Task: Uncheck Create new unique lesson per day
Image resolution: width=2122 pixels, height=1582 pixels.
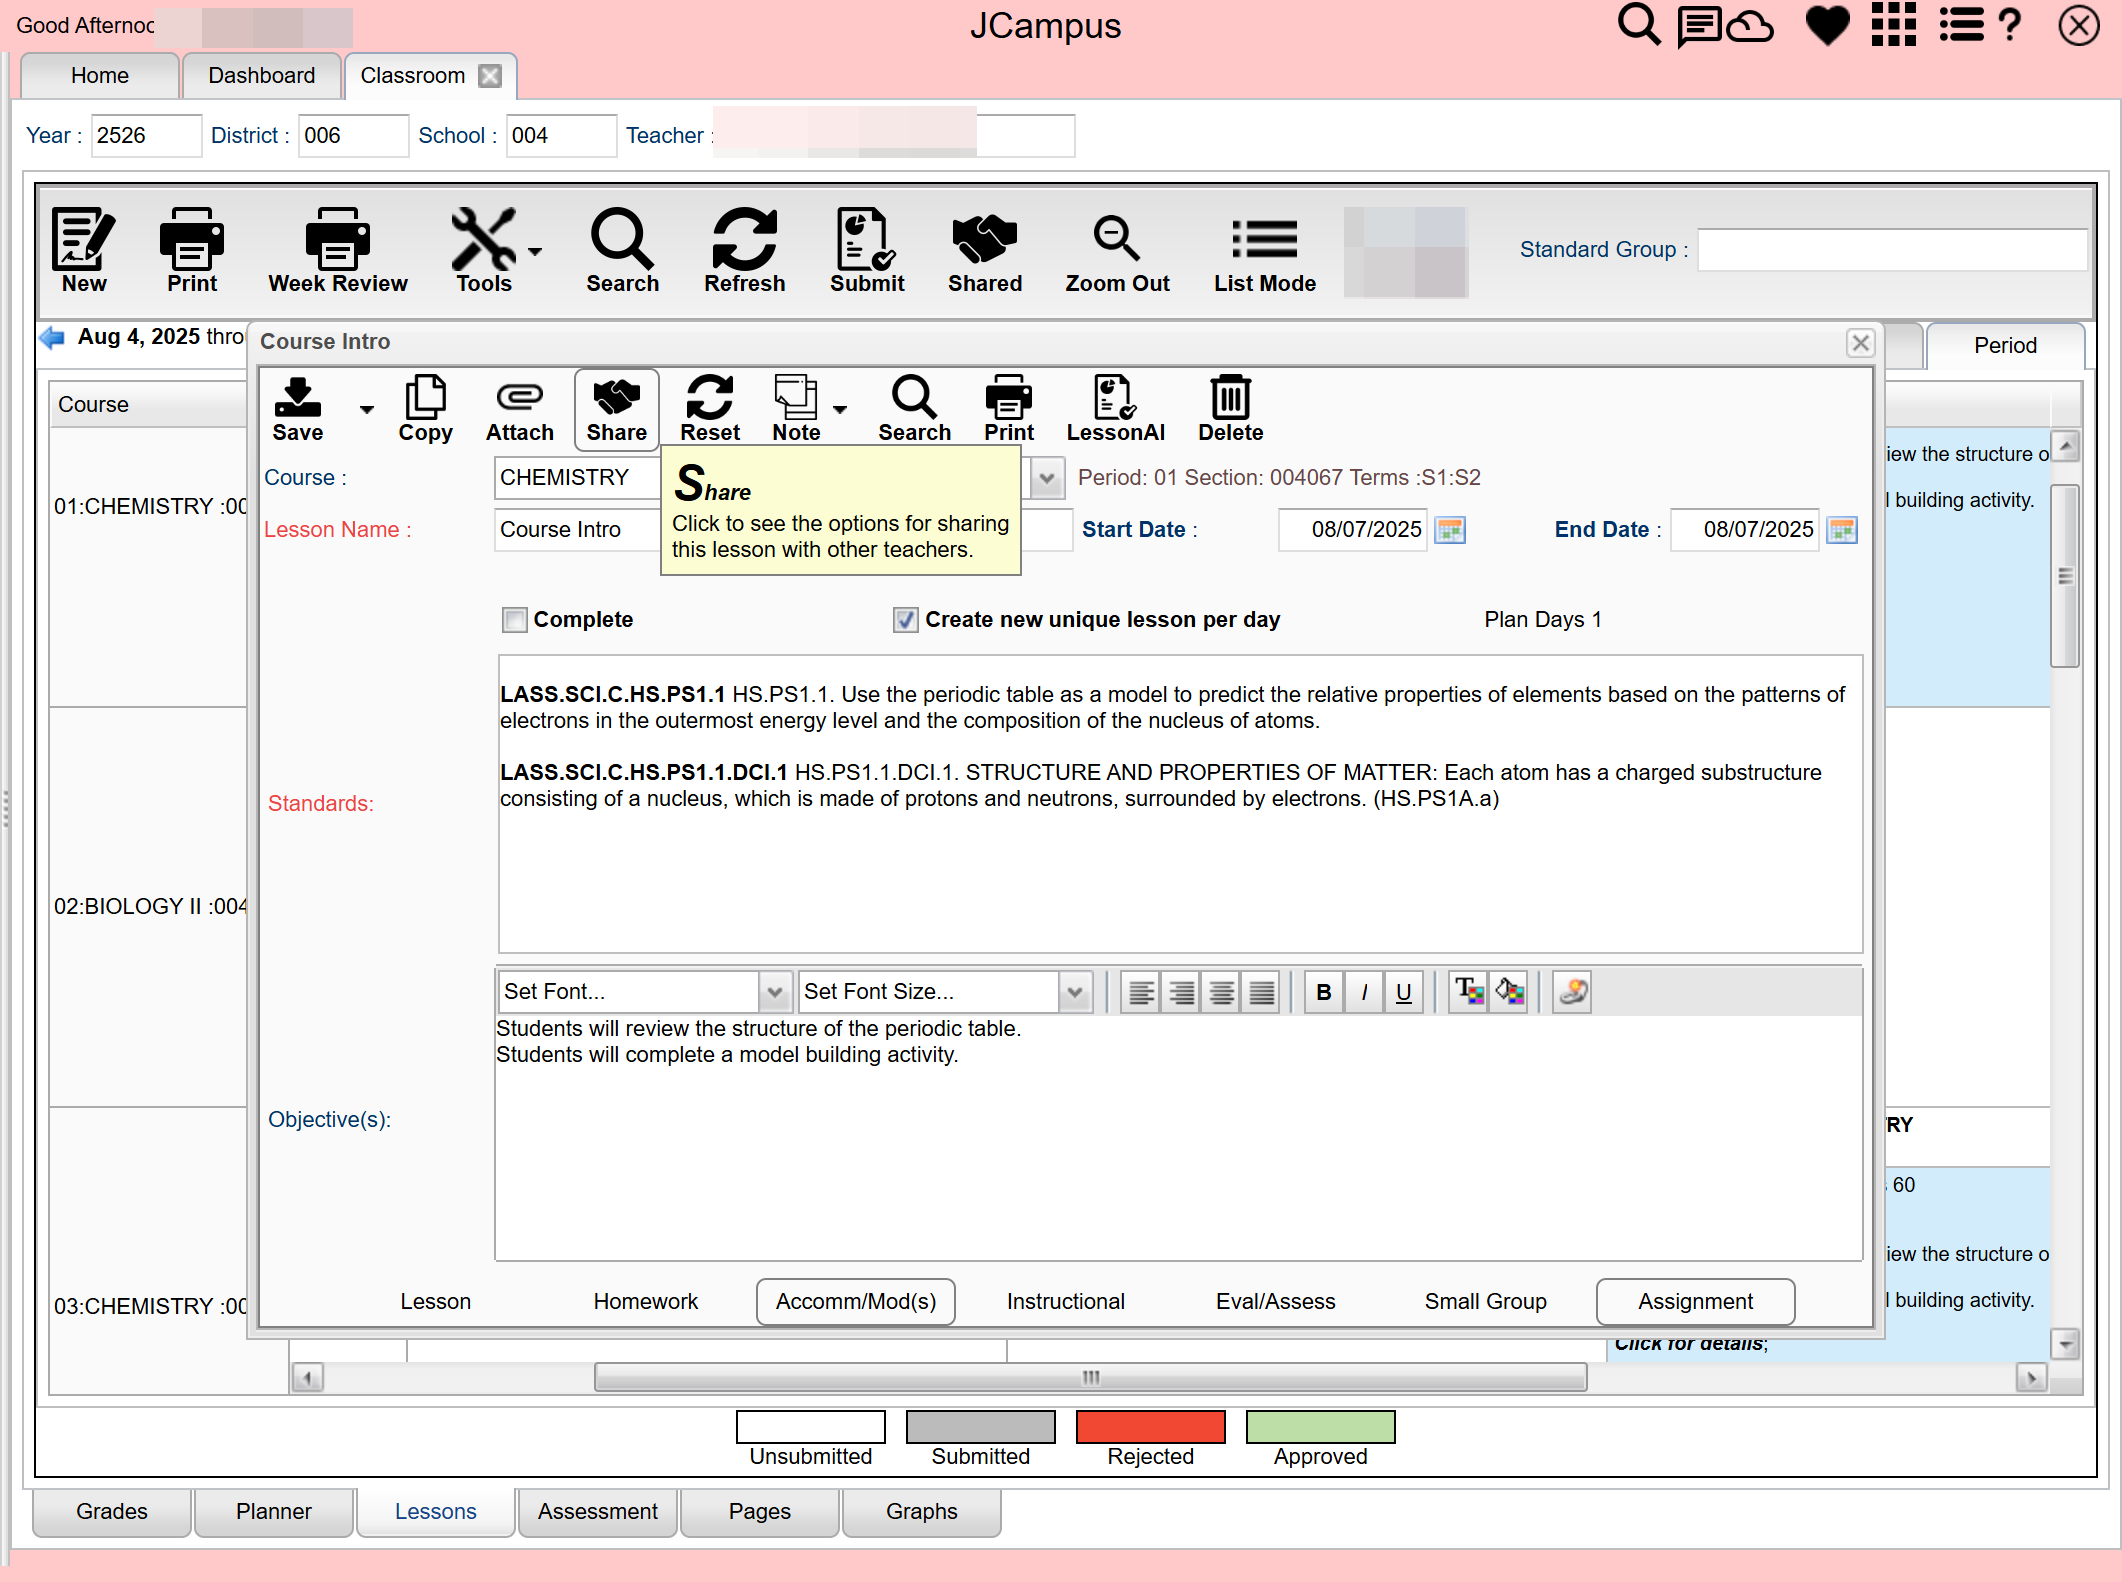Action: tap(906, 620)
